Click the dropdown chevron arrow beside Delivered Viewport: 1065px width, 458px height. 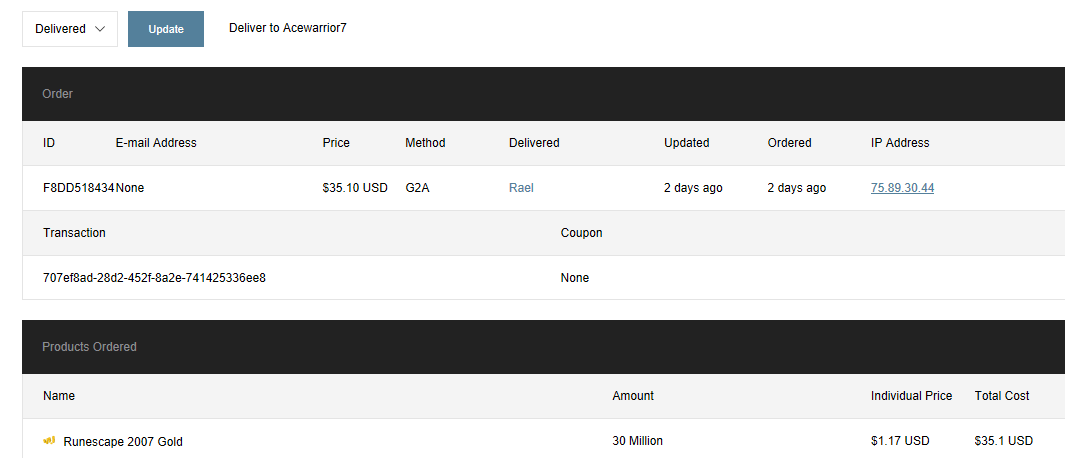[x=100, y=29]
